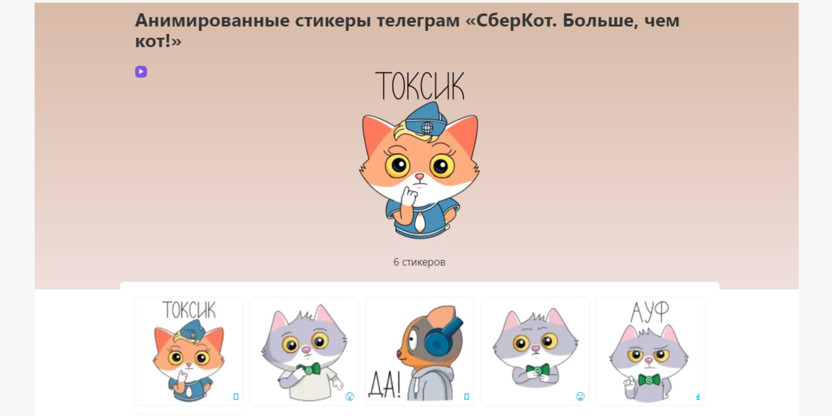The width and height of the screenshot is (832, 416).
Task: Open the headphones cat ДА! sticker
Action: (x=419, y=351)
